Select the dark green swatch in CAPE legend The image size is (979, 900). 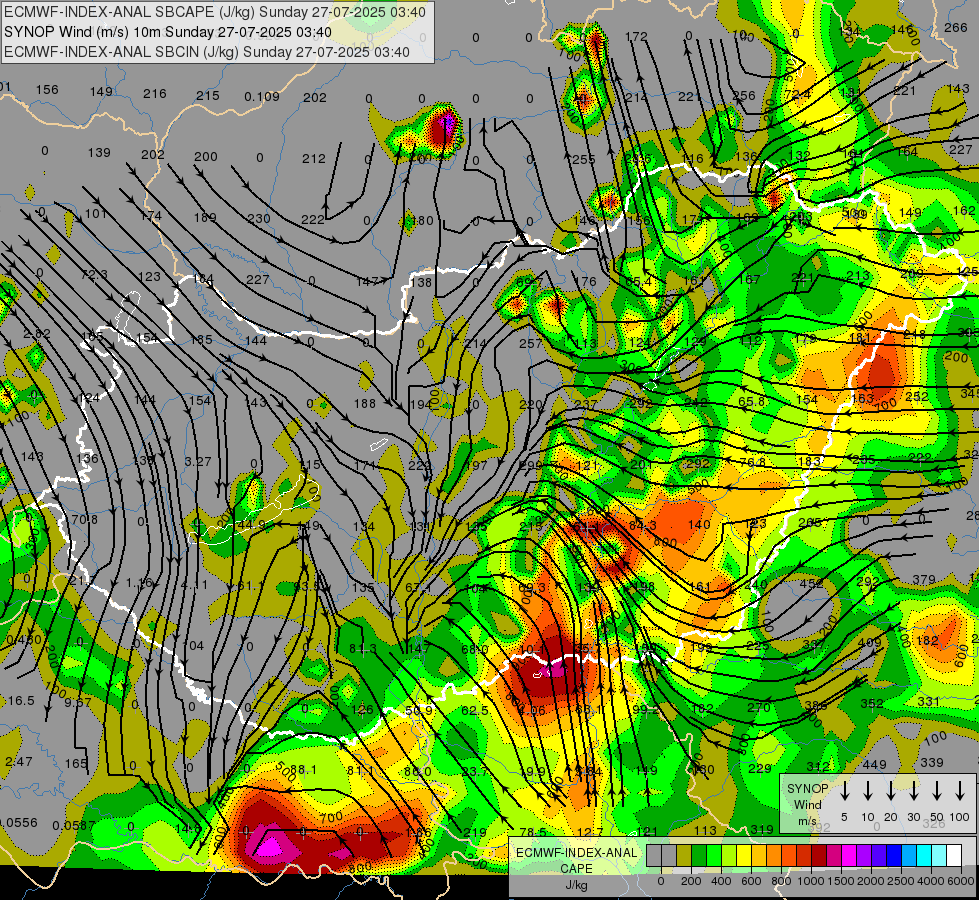699,856
